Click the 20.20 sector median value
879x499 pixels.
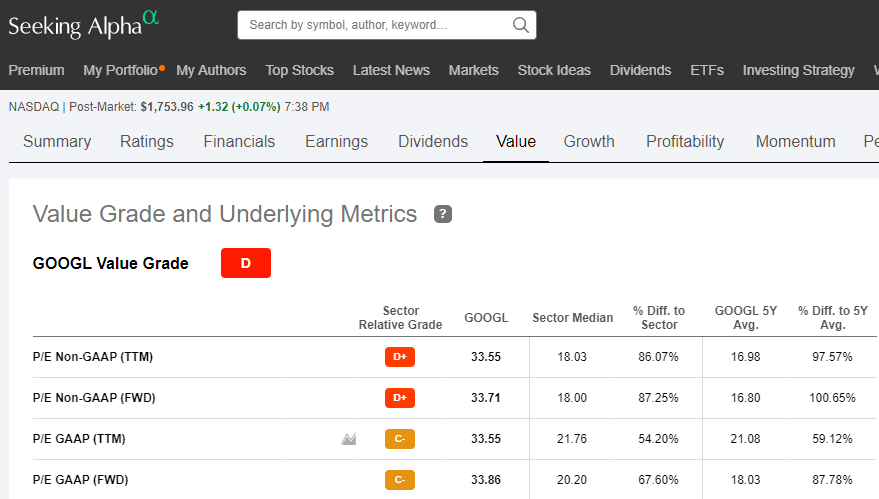pos(572,479)
